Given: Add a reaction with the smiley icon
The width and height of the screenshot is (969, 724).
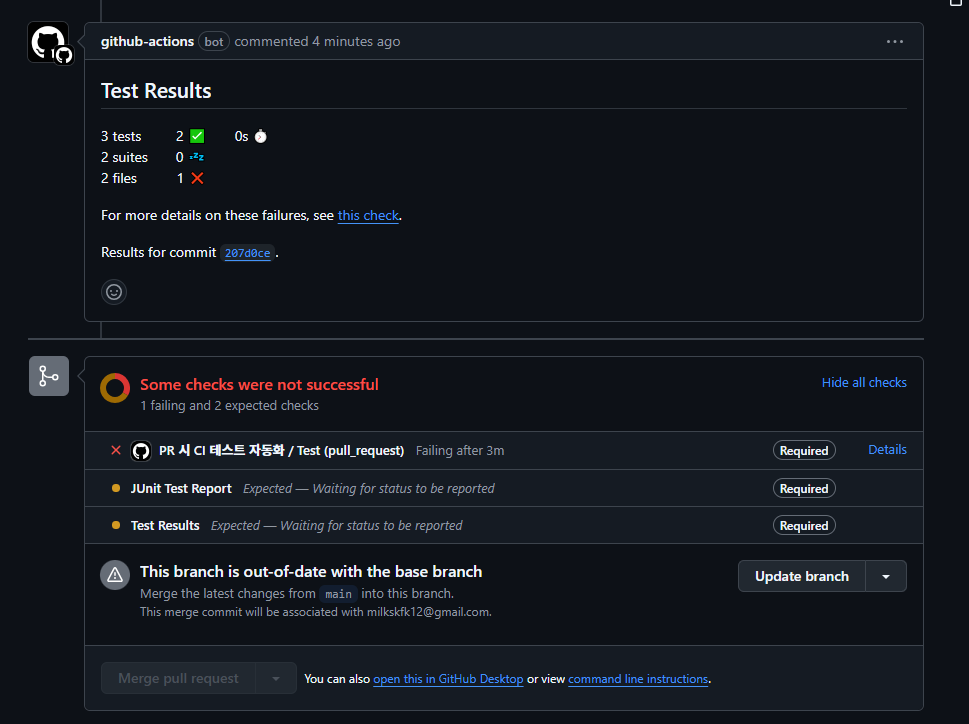Looking at the screenshot, I should point(114,292).
